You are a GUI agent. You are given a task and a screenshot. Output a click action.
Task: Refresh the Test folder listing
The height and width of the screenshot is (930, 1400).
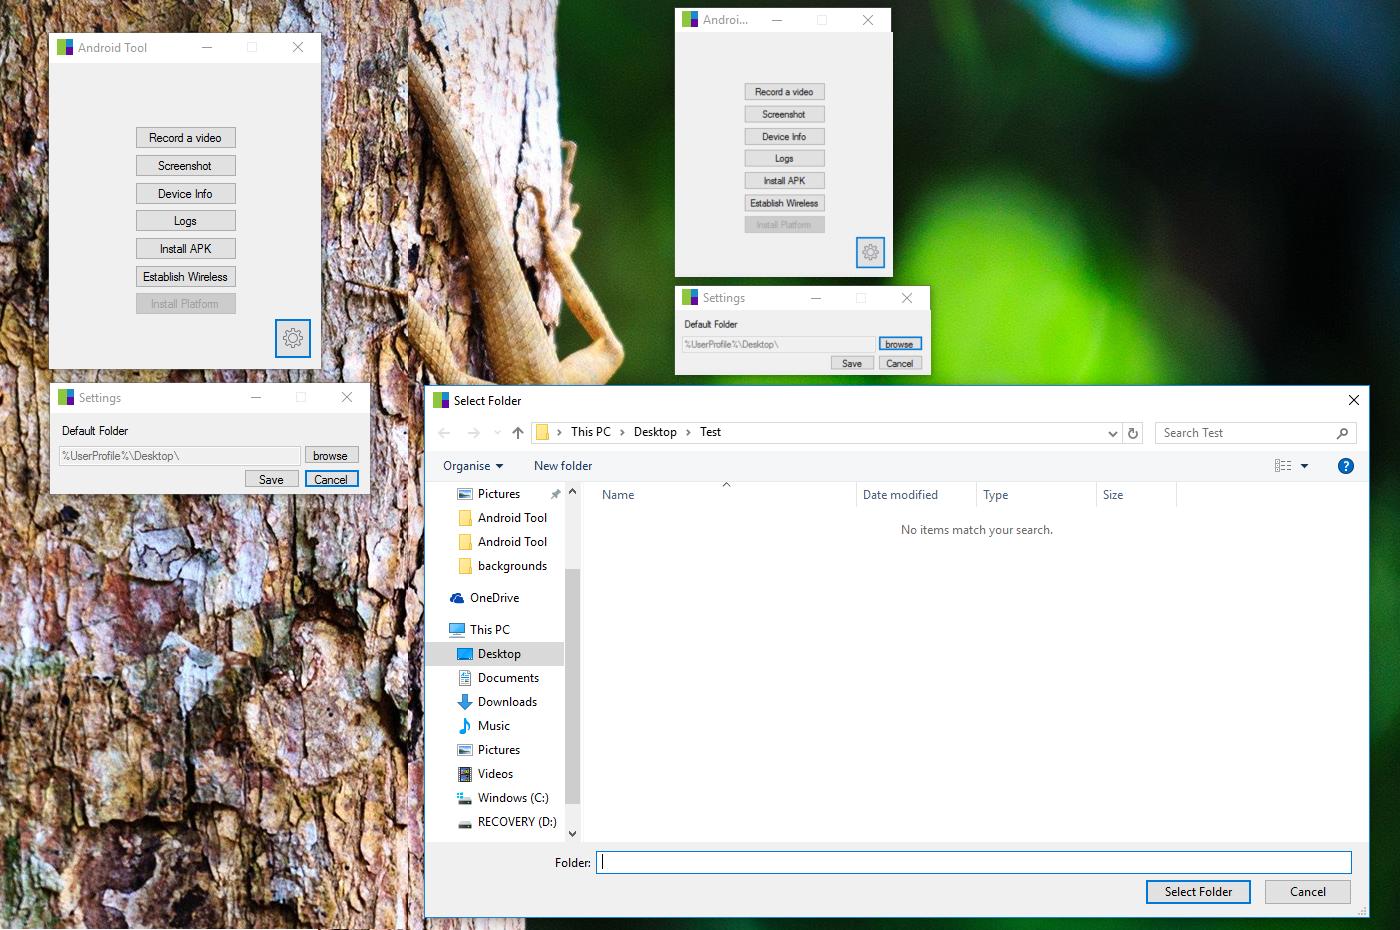coord(1133,432)
